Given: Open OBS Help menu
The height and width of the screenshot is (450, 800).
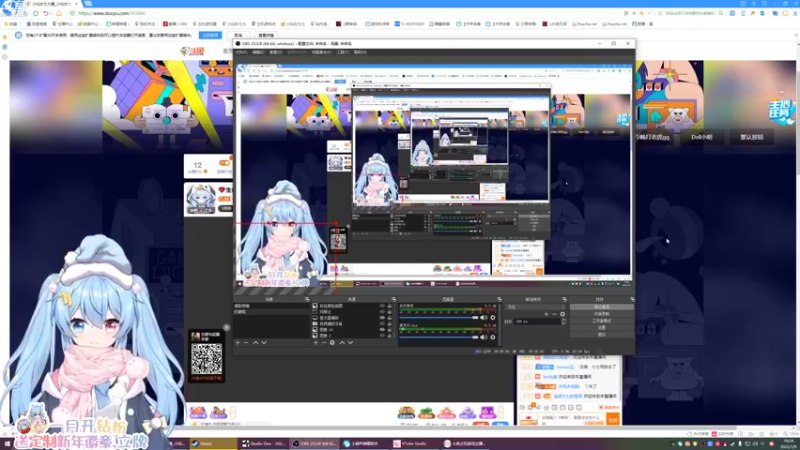Looking at the screenshot, I should pos(360,52).
